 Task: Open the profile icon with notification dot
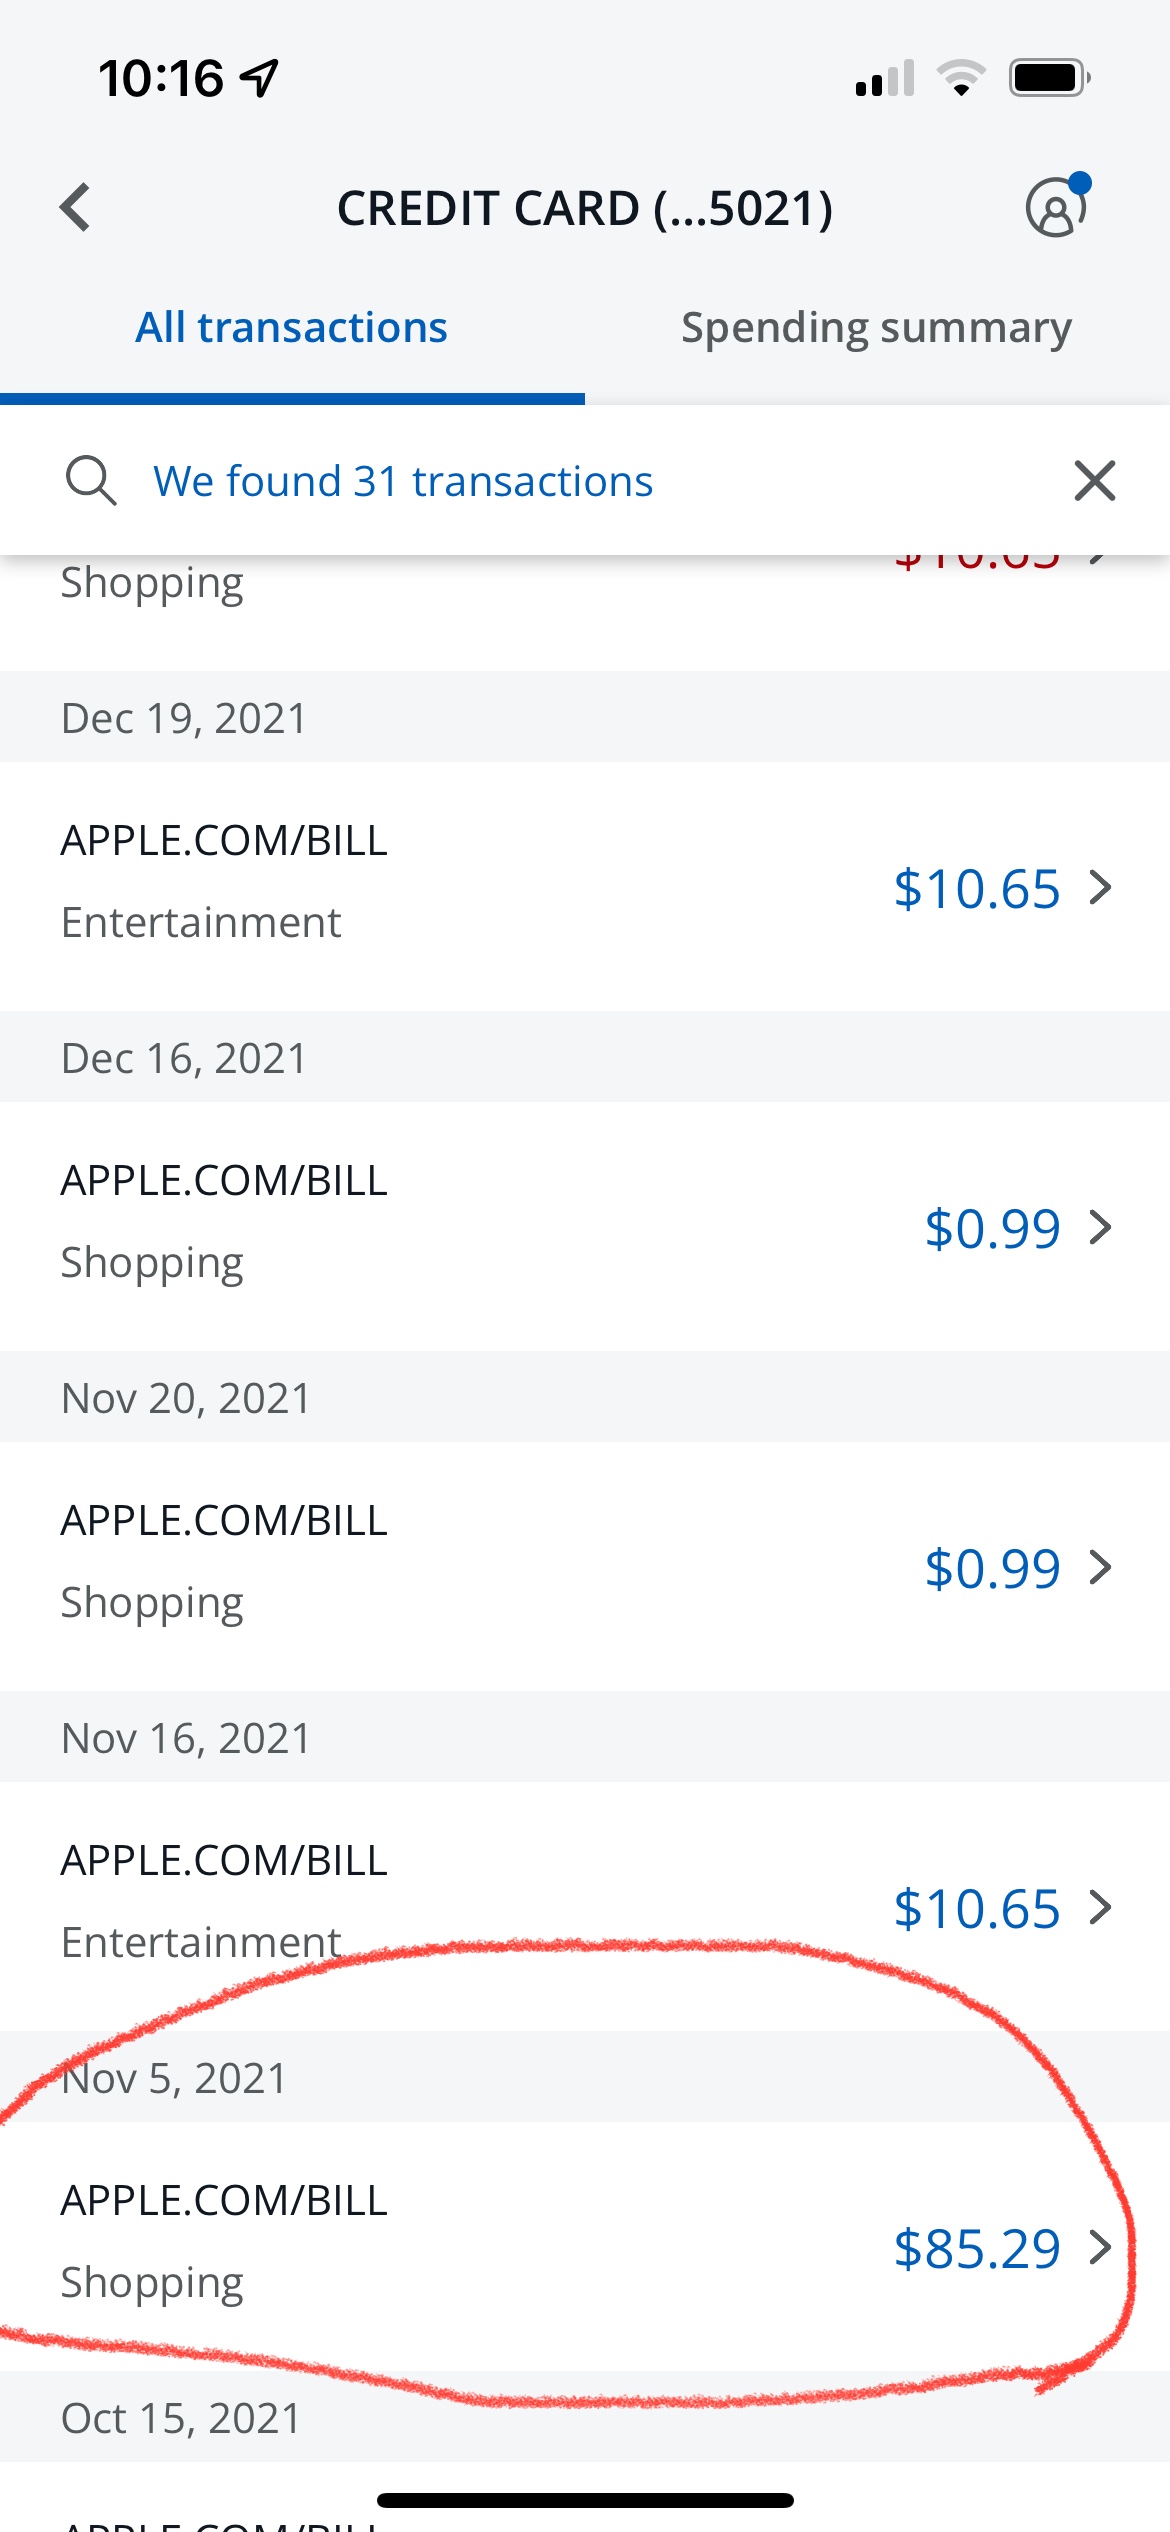coord(1056,208)
